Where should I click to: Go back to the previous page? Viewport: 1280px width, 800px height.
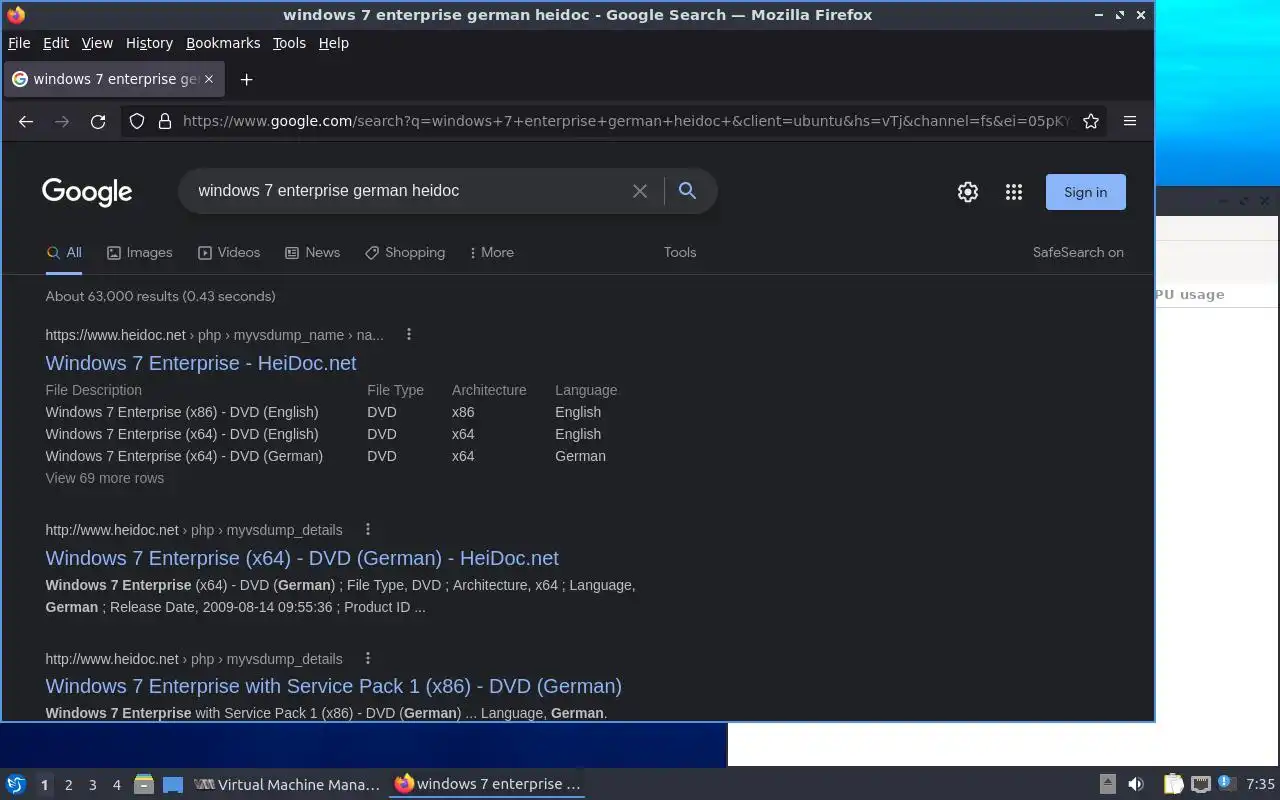[26, 121]
